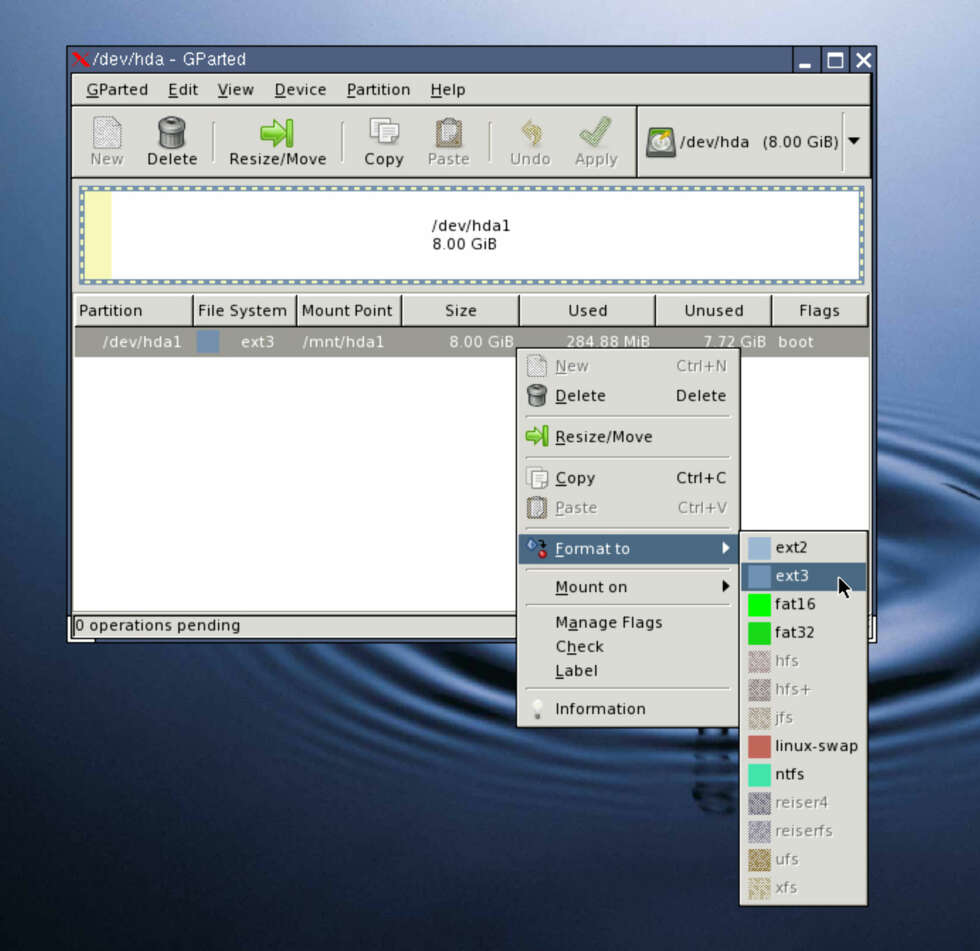This screenshot has height=951, width=980.
Task: Sort by the Mount Point column header
Action: click(349, 311)
